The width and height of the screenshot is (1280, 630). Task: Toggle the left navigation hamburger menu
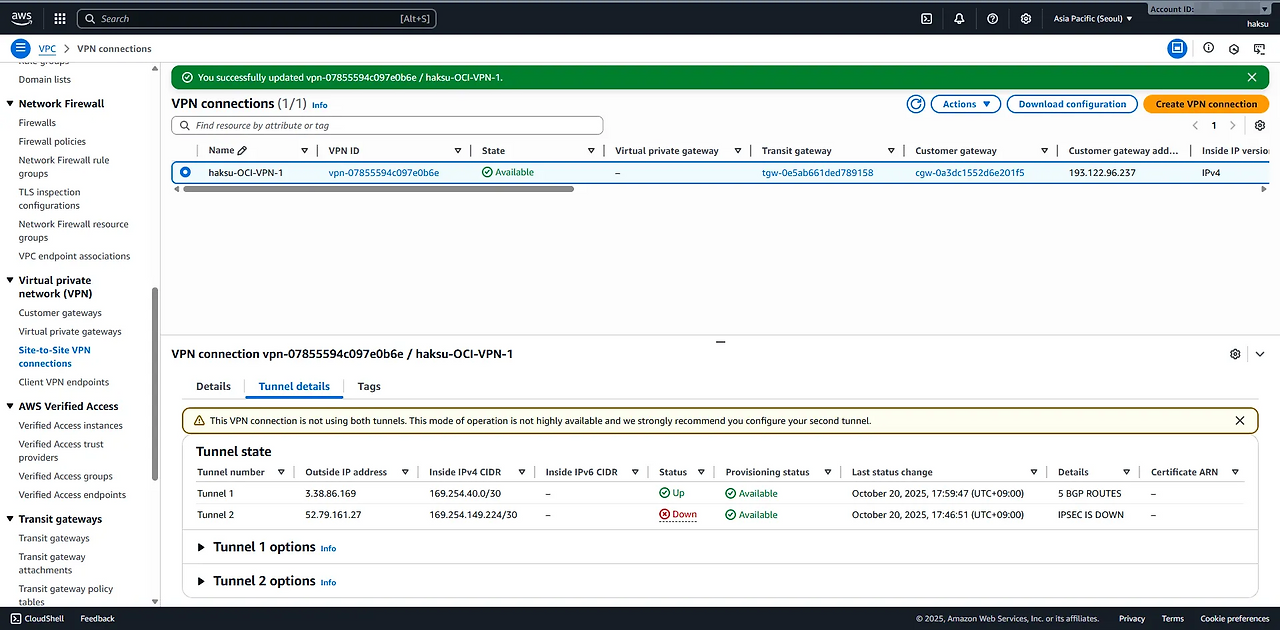(x=20, y=48)
